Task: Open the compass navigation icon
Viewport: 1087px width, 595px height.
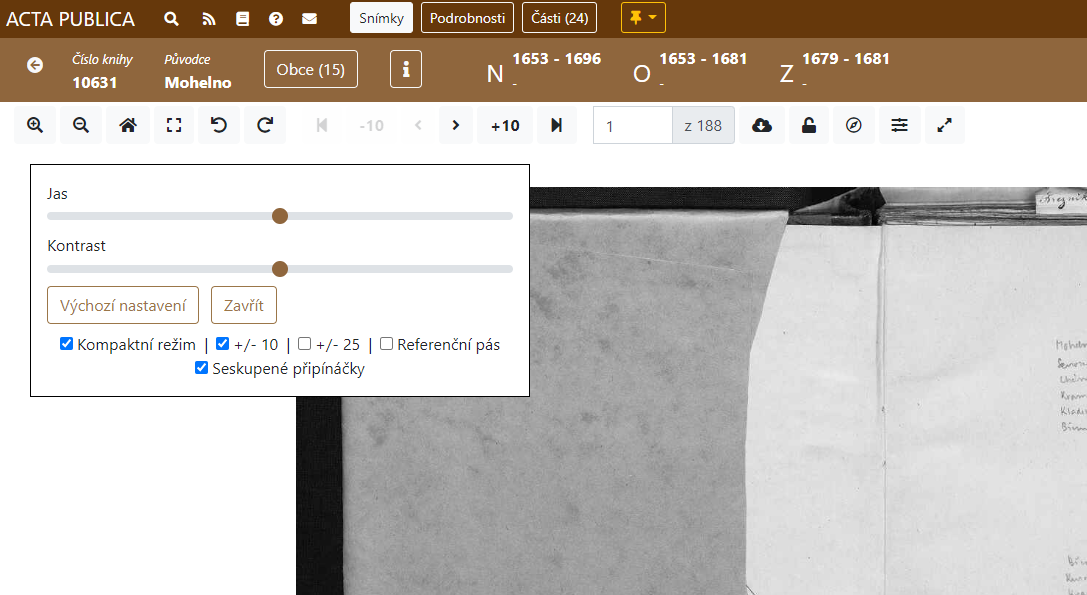Action: coord(854,125)
